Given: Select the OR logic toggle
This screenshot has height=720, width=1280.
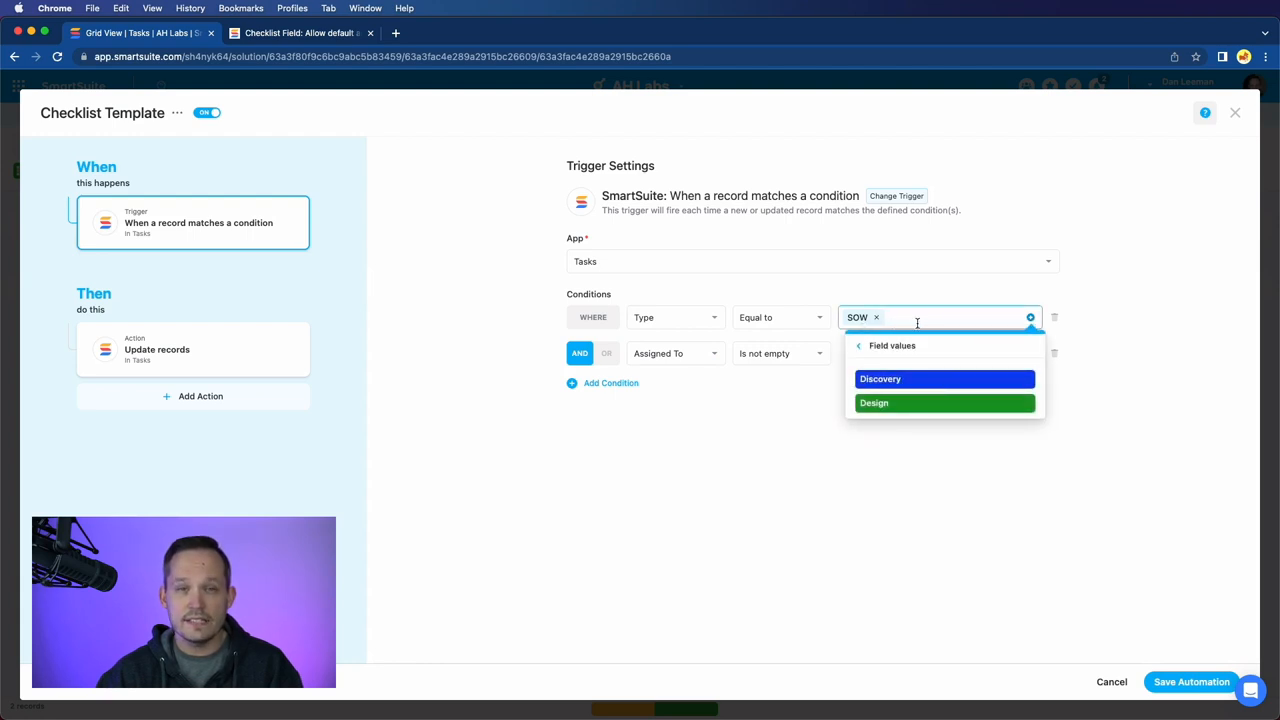Looking at the screenshot, I should (606, 353).
